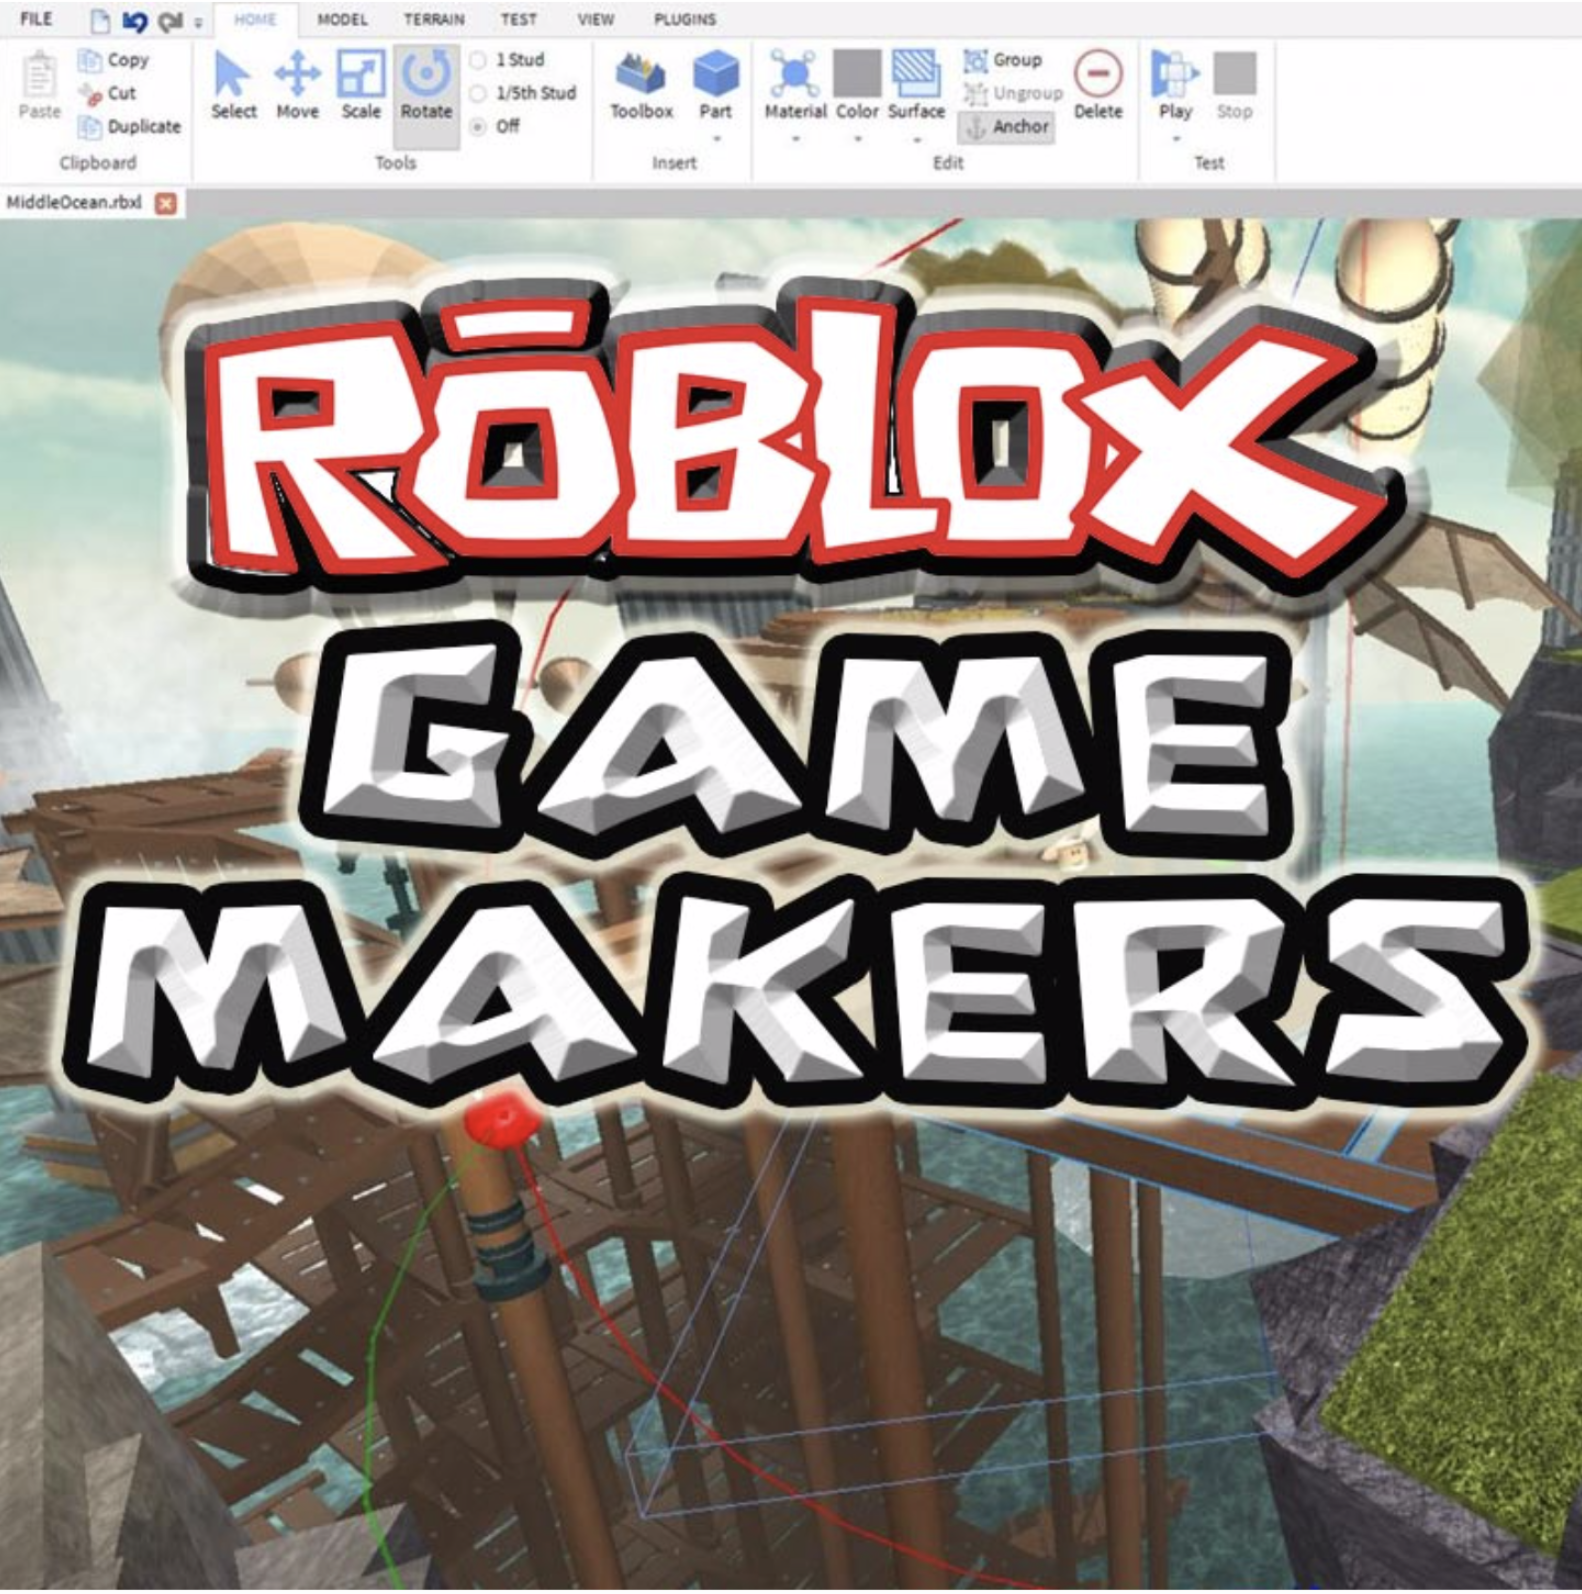Image resolution: width=1582 pixels, height=1594 pixels.
Task: Undo the last action
Action: 133,20
